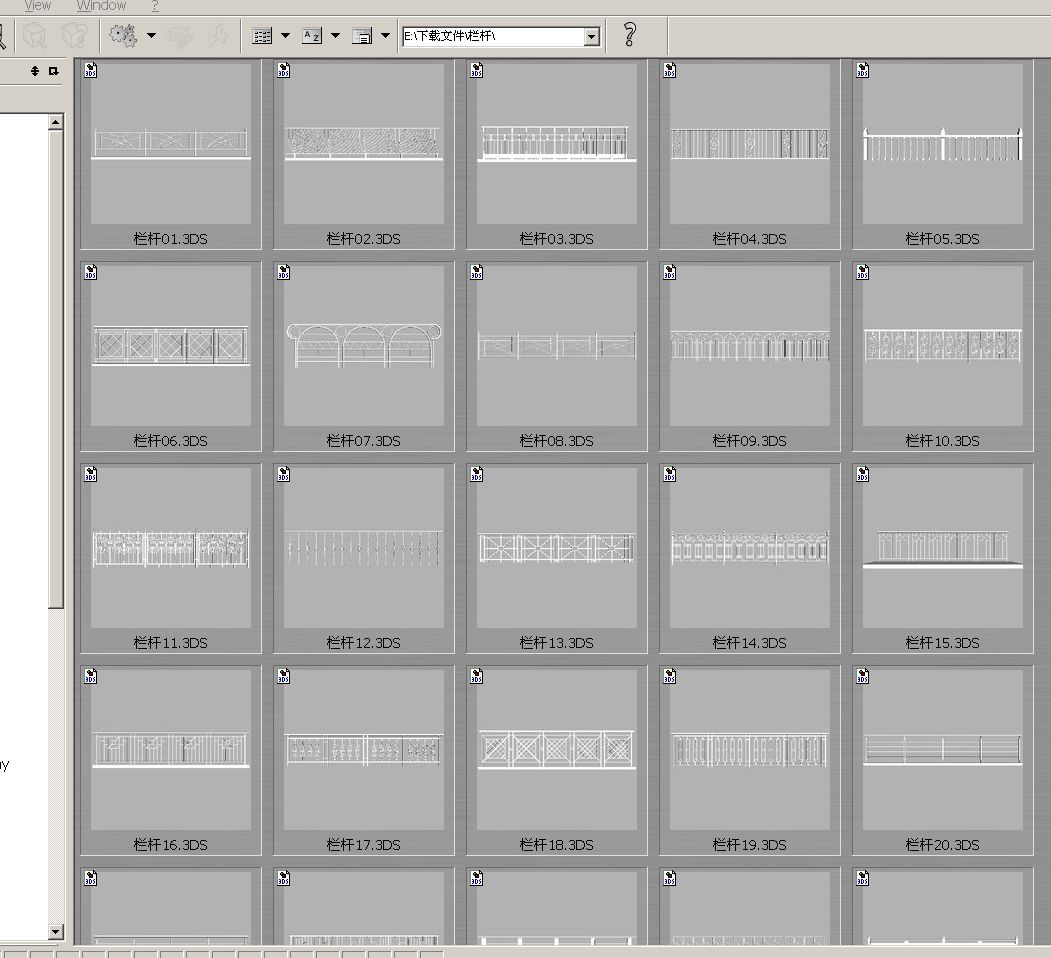Click the up-down arrows icon in left panel header
Viewport: 1051px width, 958px height.
tap(35, 70)
